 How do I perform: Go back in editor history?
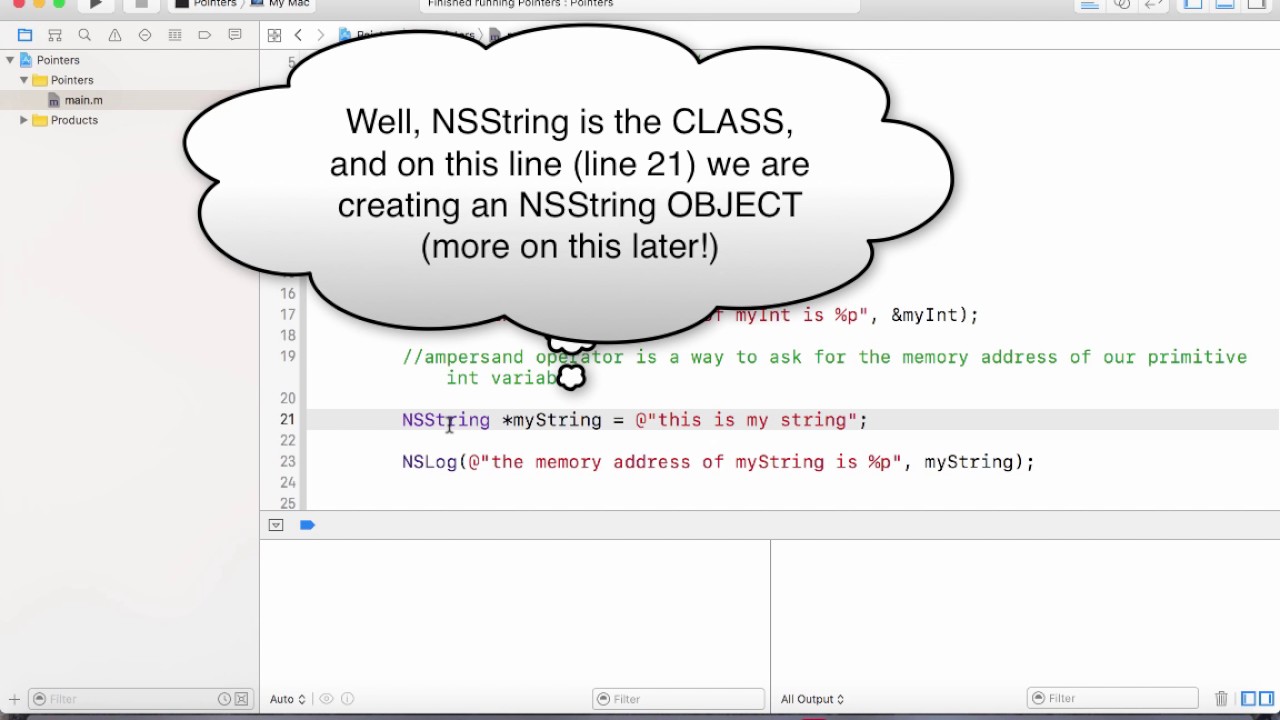(x=298, y=35)
